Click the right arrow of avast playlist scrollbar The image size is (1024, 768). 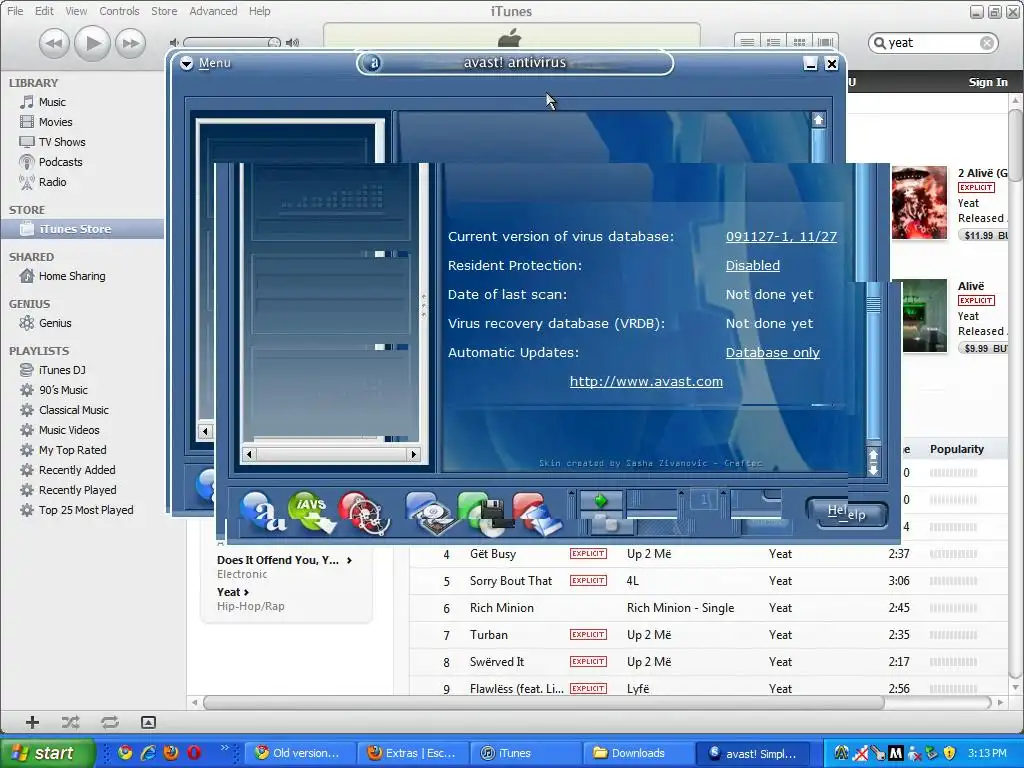(x=413, y=454)
